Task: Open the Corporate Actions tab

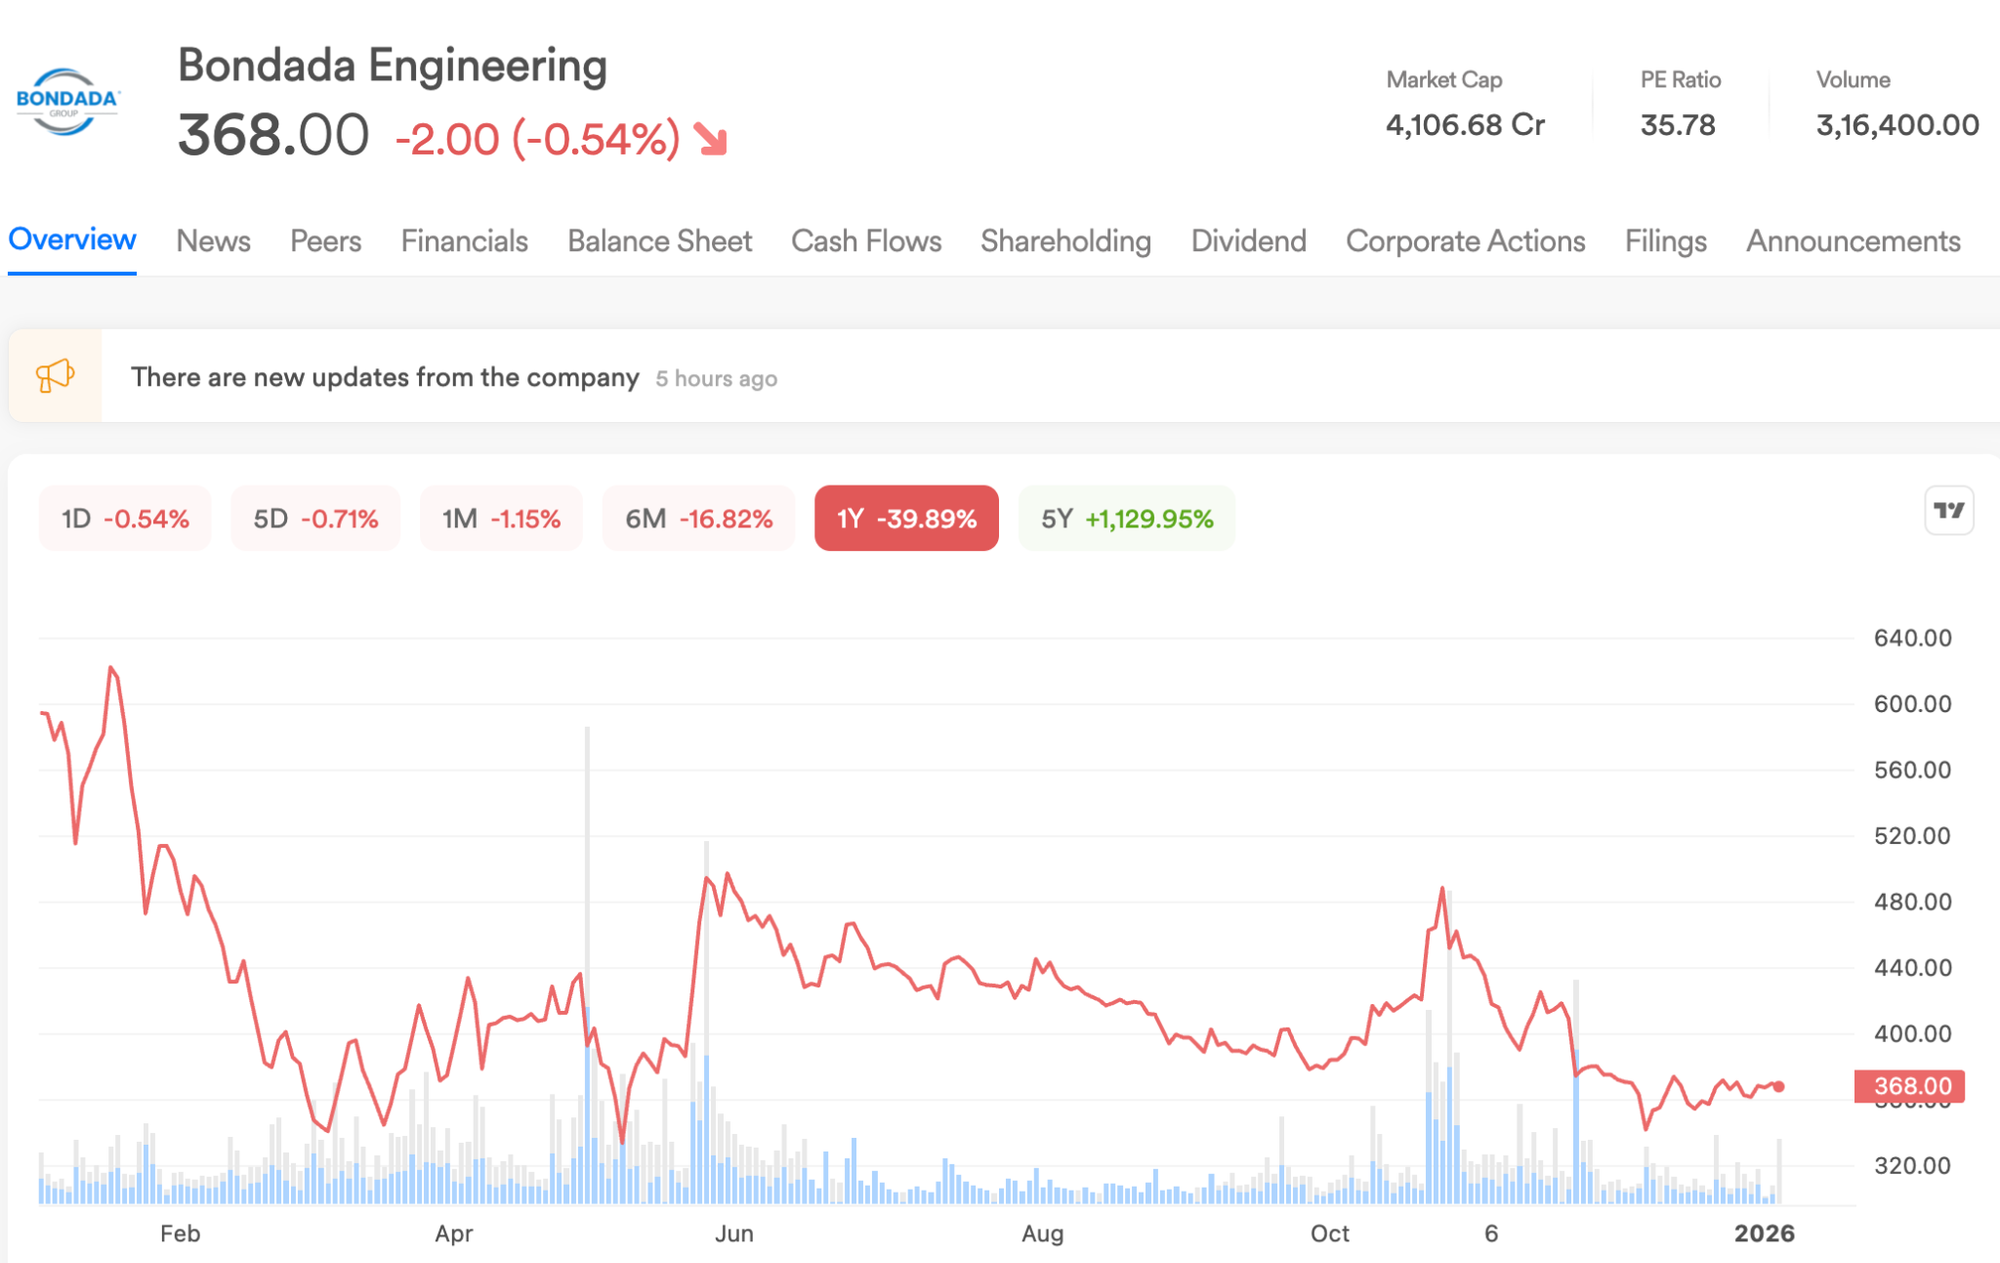Action: point(1465,241)
